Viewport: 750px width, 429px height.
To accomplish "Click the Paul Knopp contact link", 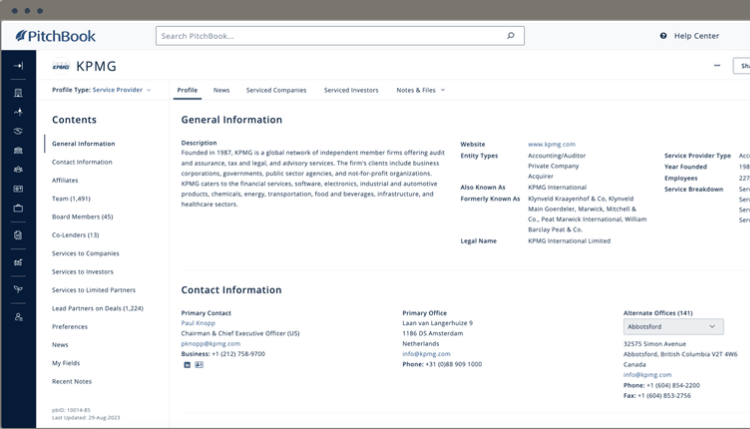I will [200, 323].
